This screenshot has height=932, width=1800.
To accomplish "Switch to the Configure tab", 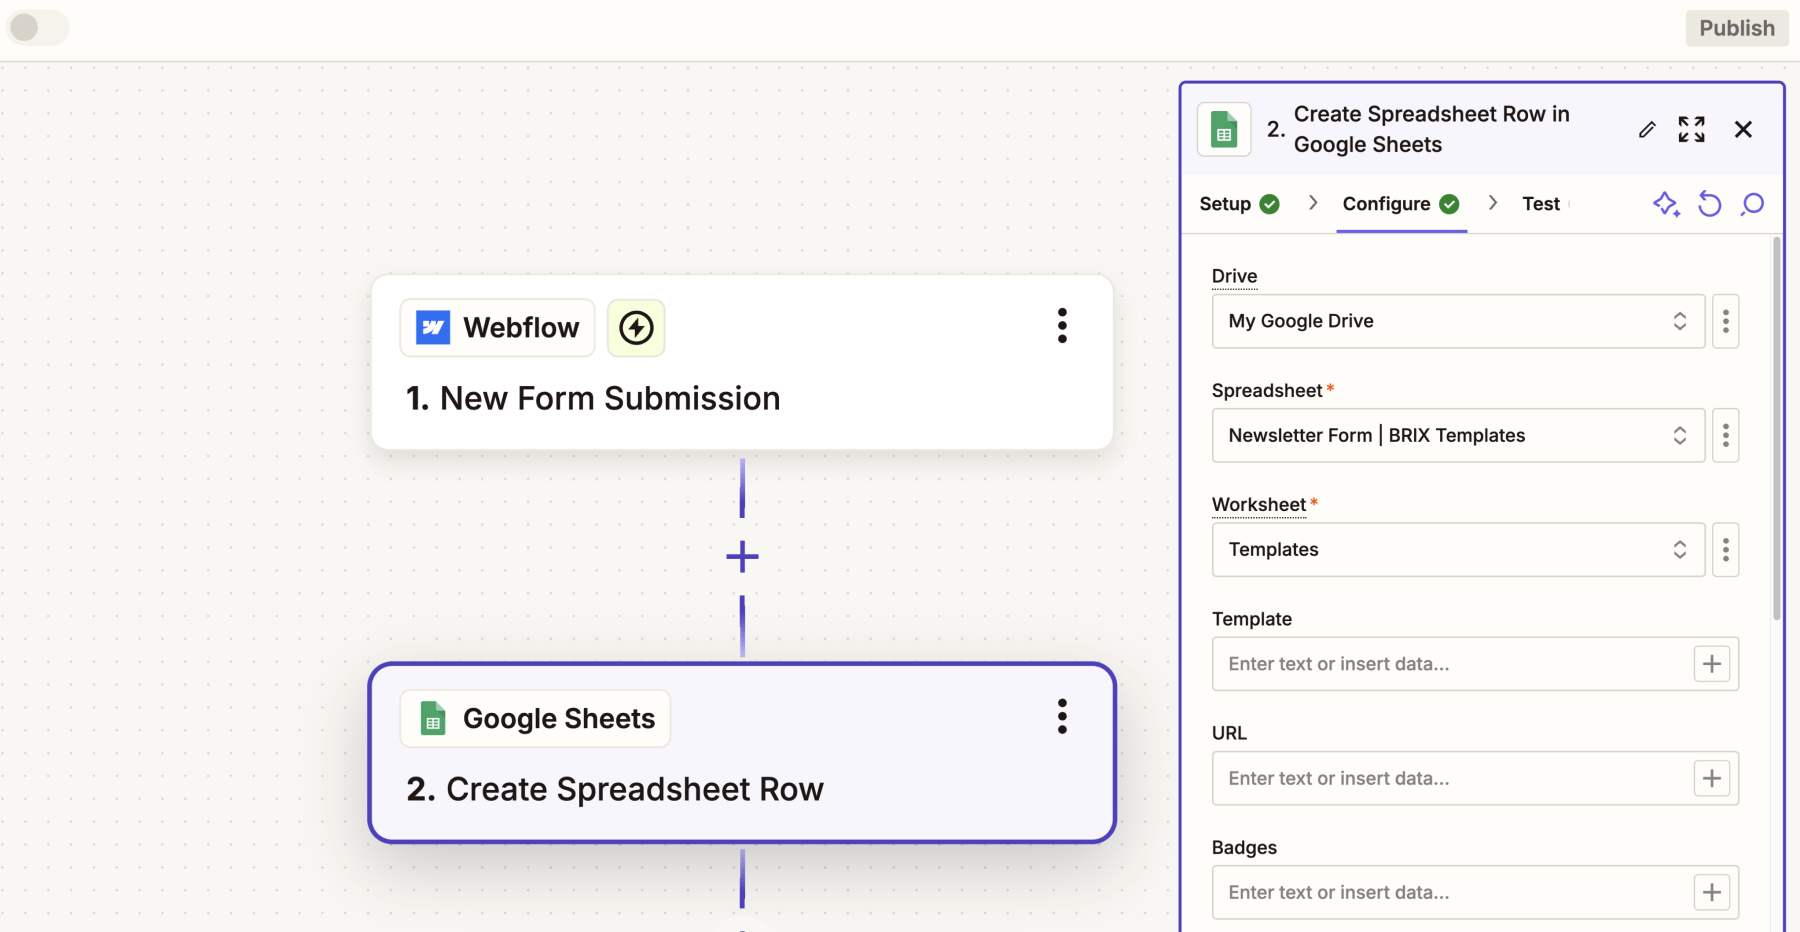I will click(1401, 204).
